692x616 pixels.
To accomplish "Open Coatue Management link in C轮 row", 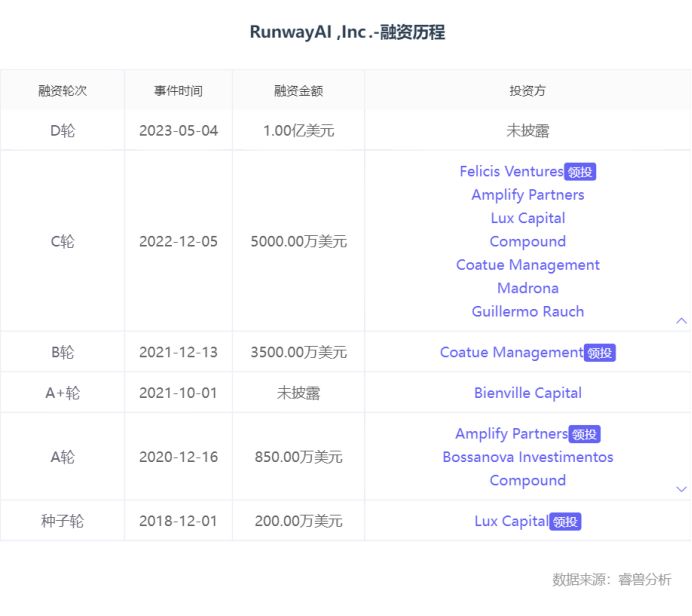I will click(527, 265).
